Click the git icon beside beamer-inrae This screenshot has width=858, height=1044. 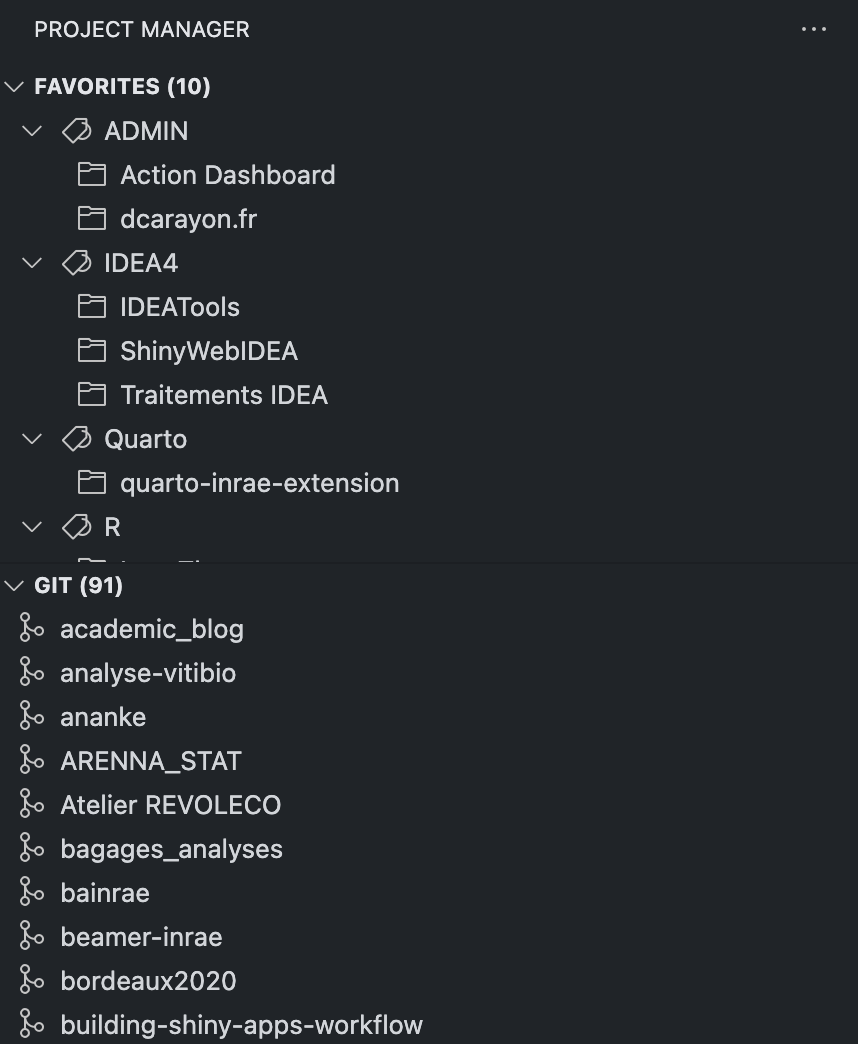pyautogui.click(x=32, y=937)
